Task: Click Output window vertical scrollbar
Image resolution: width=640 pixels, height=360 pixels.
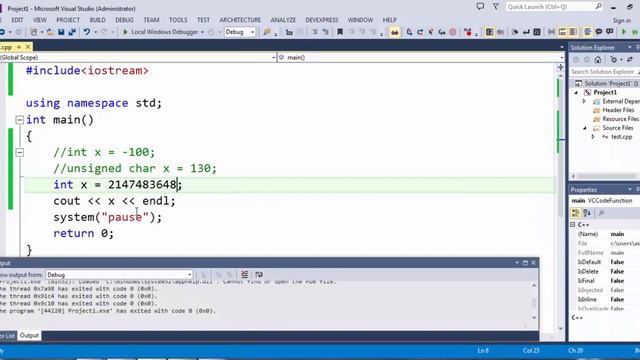Action: click(x=534, y=302)
